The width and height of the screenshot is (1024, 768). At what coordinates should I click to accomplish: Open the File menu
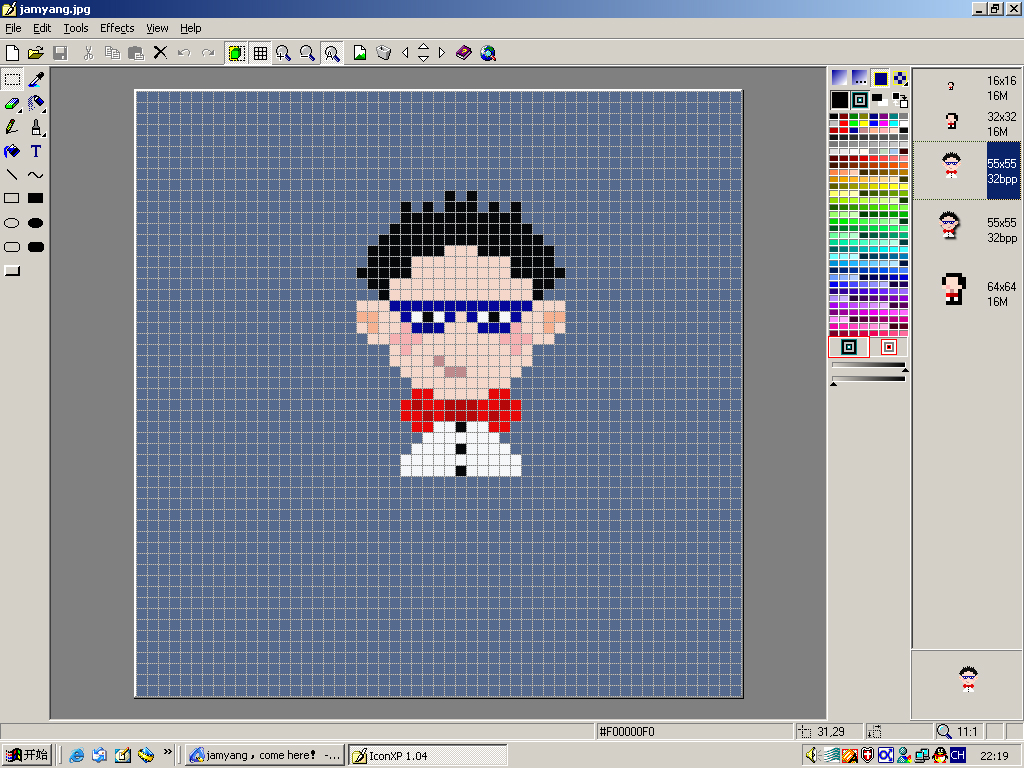[13, 28]
